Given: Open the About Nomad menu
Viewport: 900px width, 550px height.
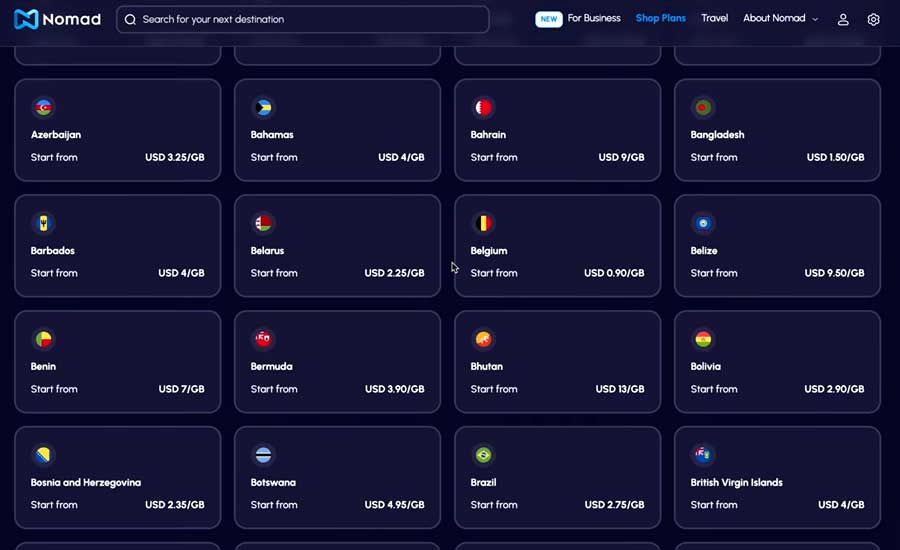Looking at the screenshot, I should (x=774, y=18).
